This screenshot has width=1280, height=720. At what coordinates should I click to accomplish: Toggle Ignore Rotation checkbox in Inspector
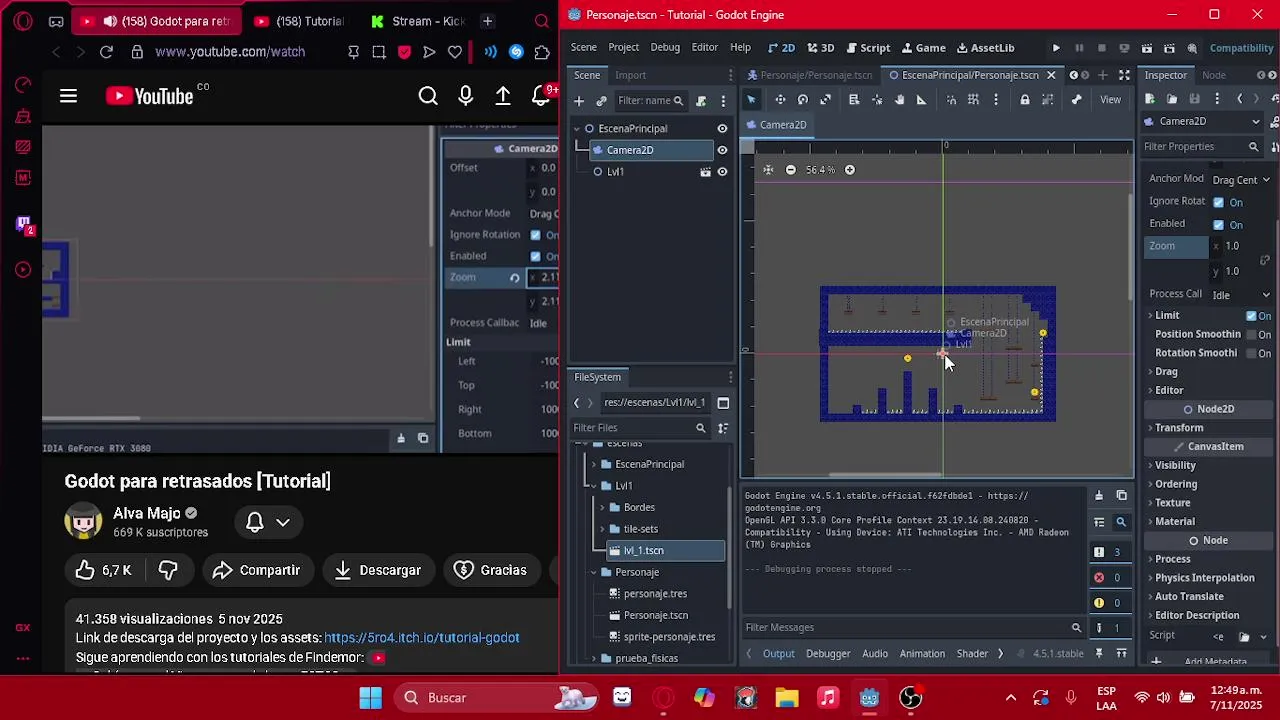point(1218,202)
